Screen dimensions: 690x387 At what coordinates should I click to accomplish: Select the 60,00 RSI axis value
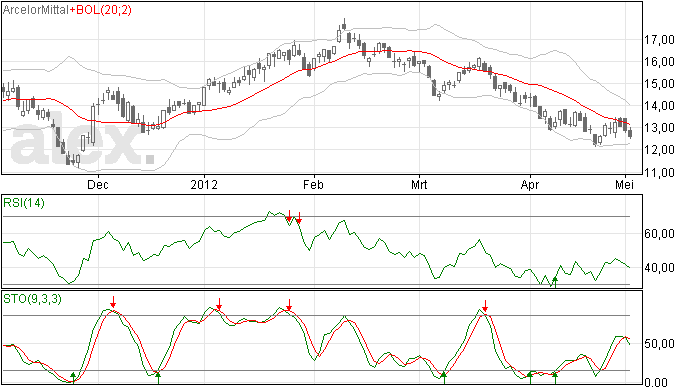tap(660, 234)
